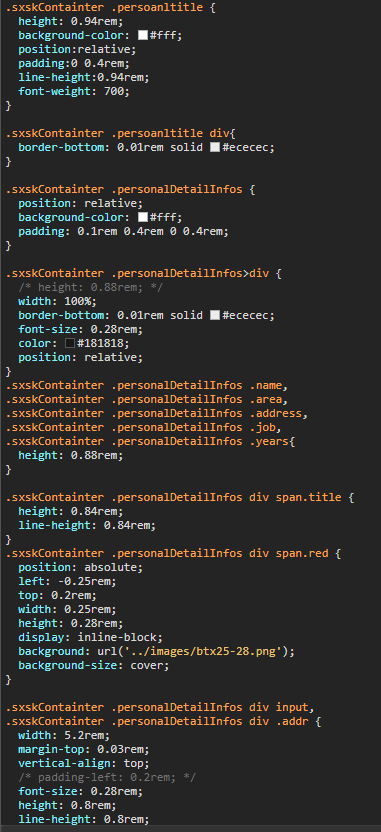Viewport: 381px width, 832px height.
Task: Open the #ececec swatch in the .personalDetailInfos>div rule
Action: [x=215, y=316]
